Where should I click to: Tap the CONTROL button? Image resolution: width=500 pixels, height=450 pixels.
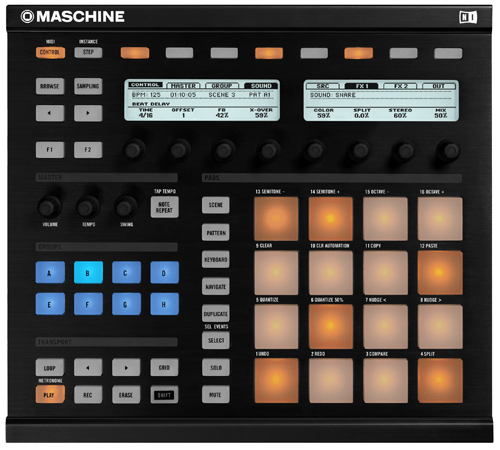pyautogui.click(x=50, y=52)
